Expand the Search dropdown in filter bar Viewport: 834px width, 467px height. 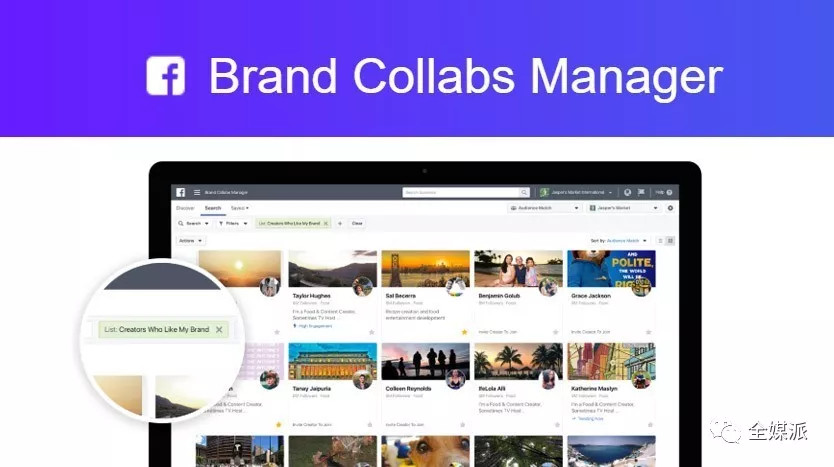coord(194,223)
